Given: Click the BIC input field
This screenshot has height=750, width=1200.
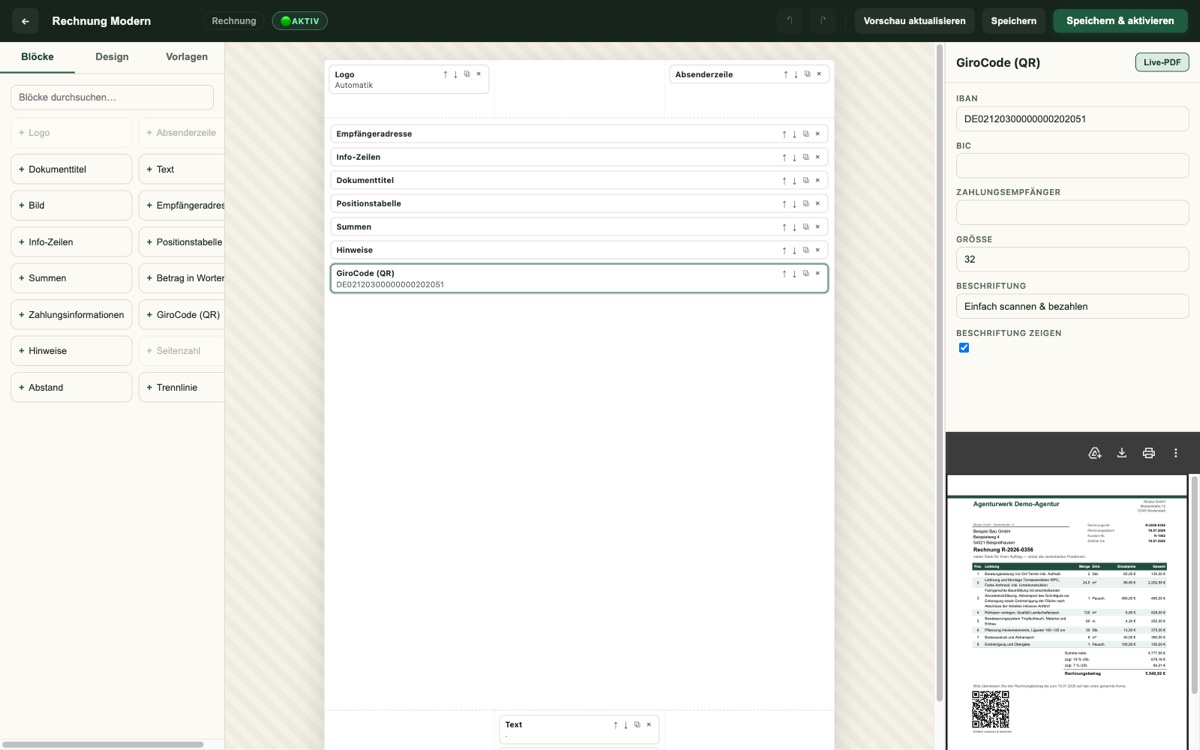Looking at the screenshot, I should coord(1072,166).
